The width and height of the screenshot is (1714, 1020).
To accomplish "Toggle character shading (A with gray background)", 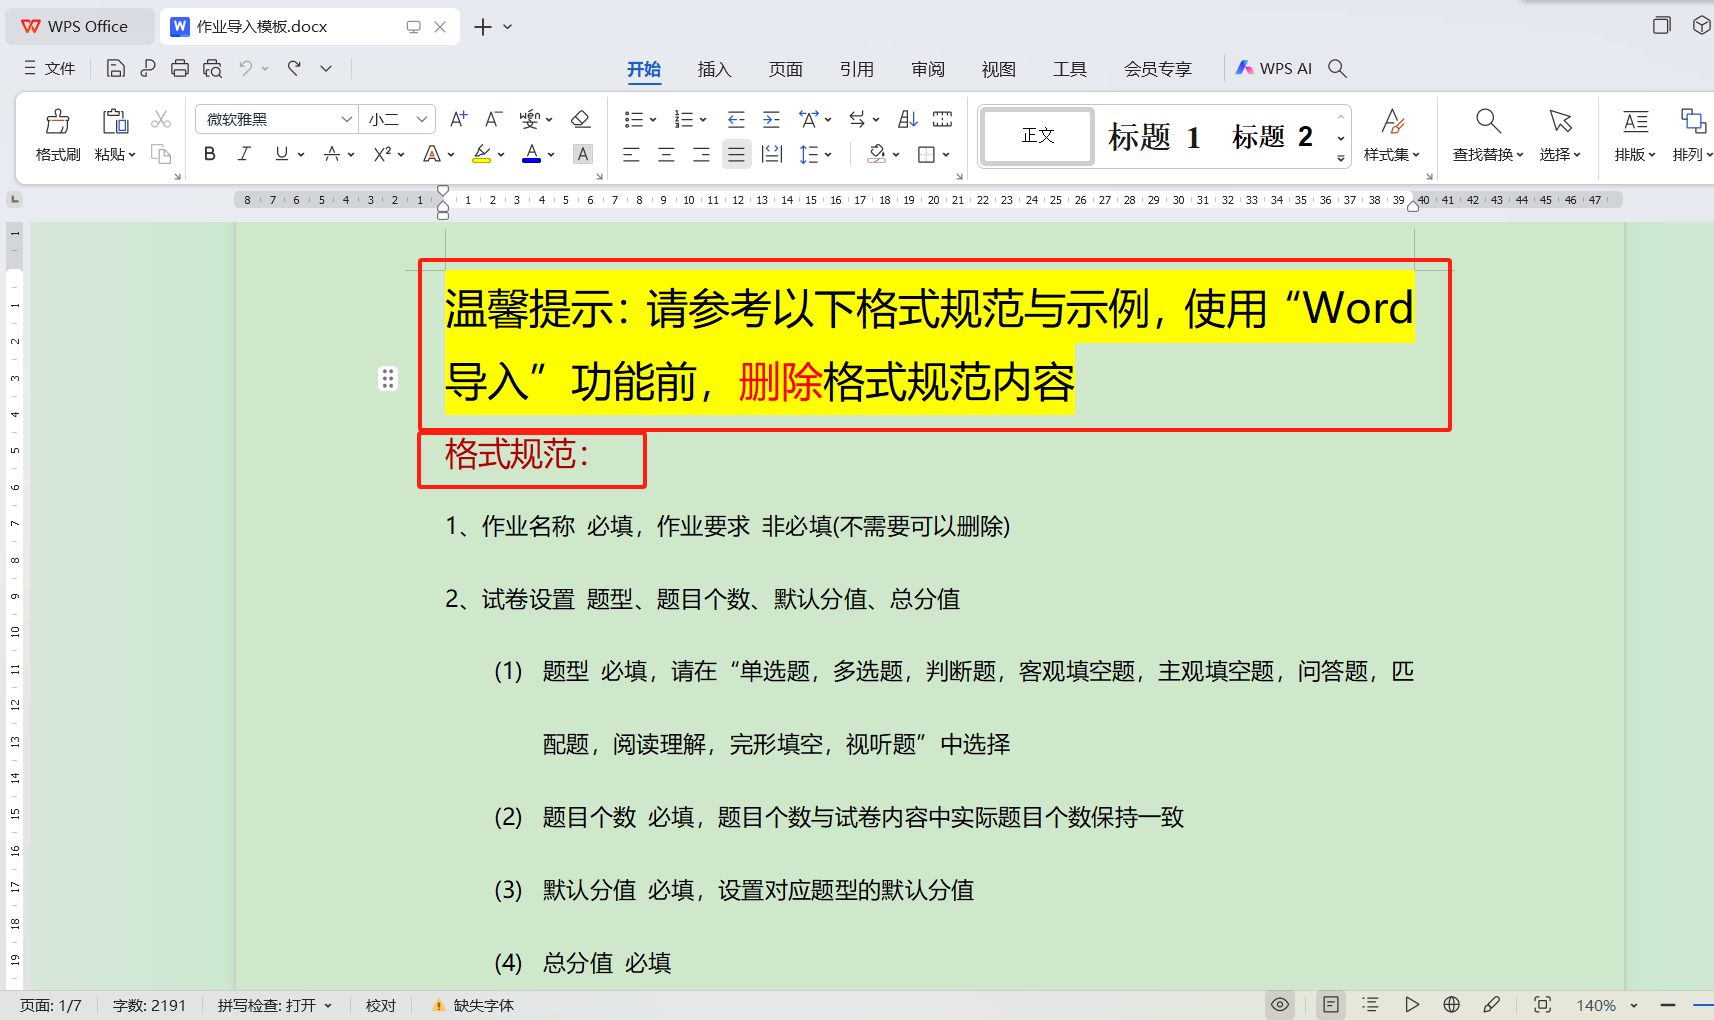I will (583, 153).
